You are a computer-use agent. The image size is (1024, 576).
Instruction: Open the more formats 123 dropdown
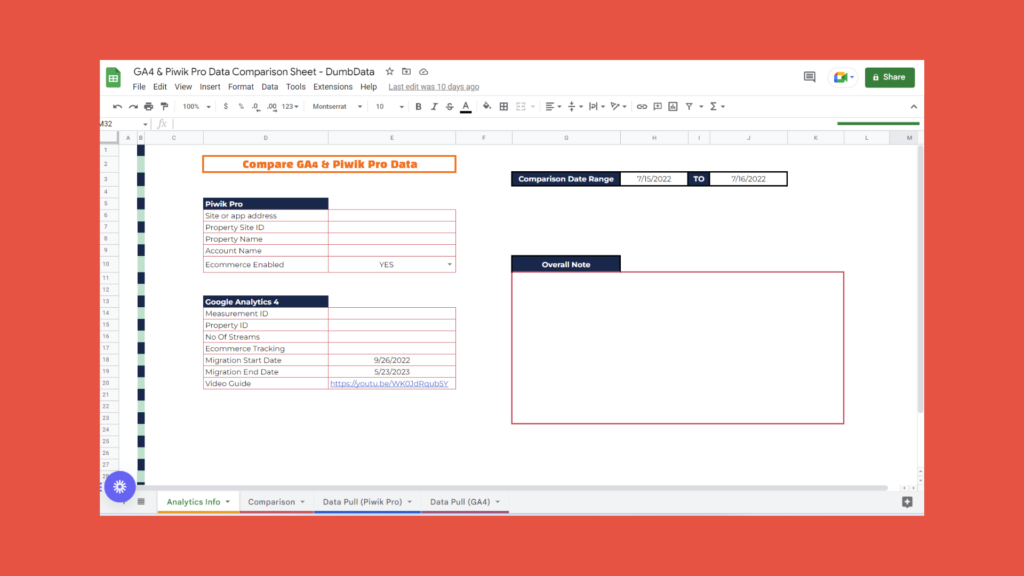point(291,106)
